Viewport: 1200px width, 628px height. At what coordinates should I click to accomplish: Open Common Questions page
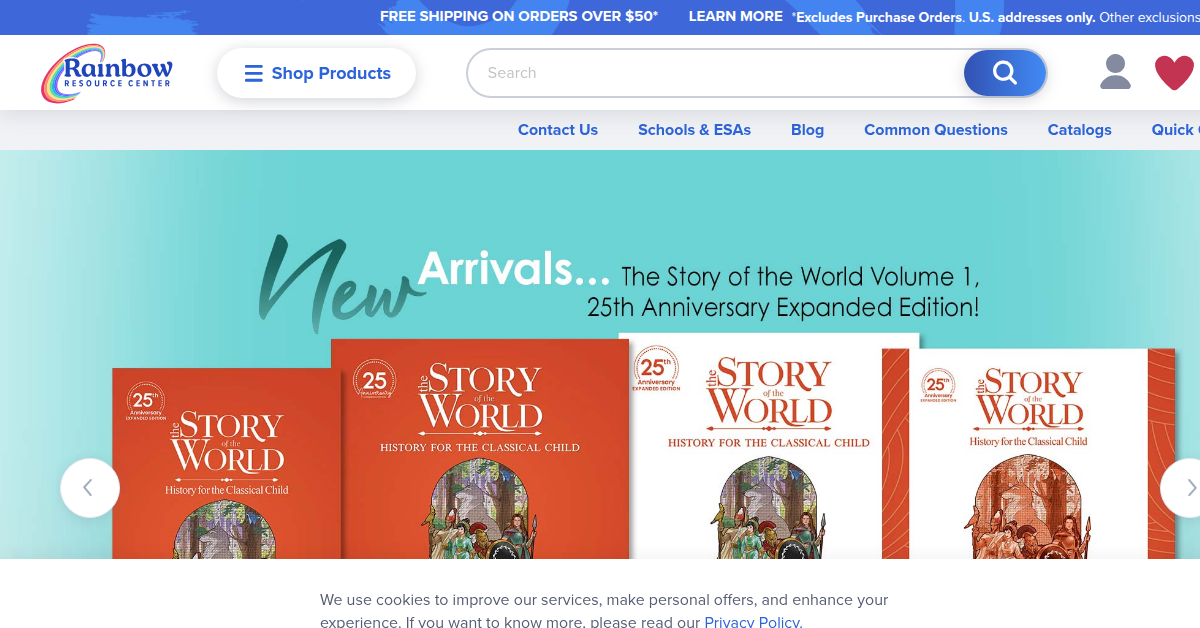[x=936, y=130]
